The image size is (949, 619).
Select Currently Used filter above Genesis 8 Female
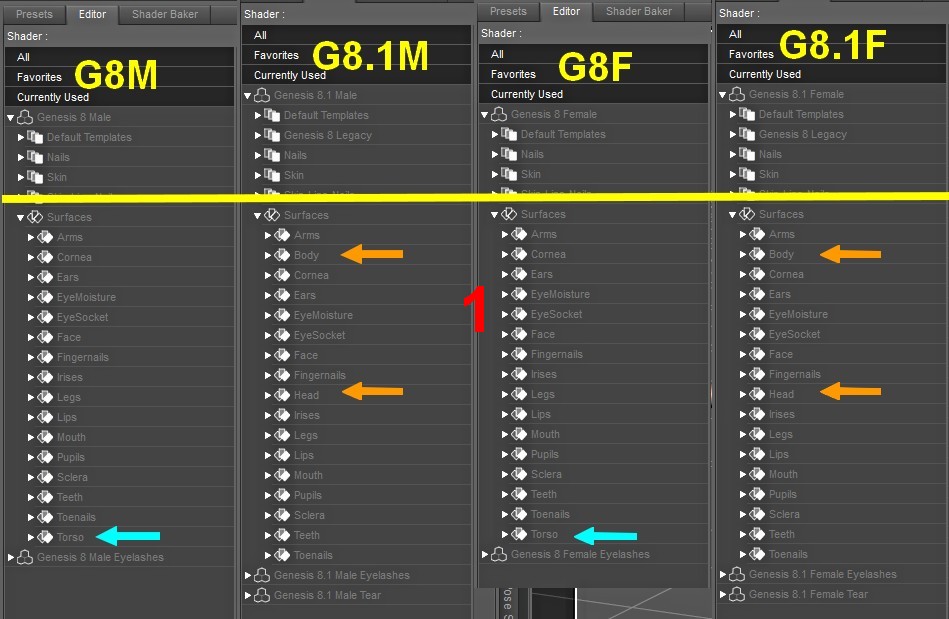tap(593, 94)
